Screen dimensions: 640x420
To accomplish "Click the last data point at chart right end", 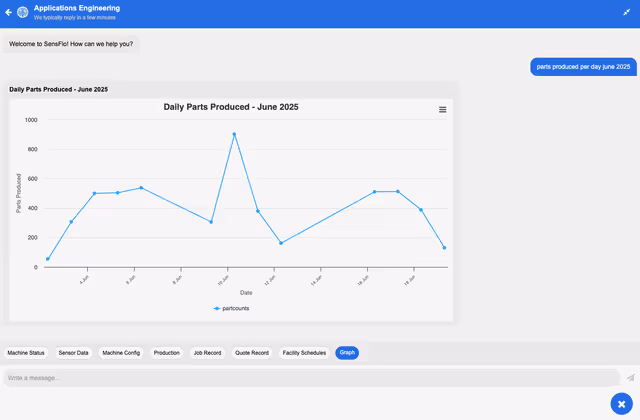I will click(x=444, y=248).
